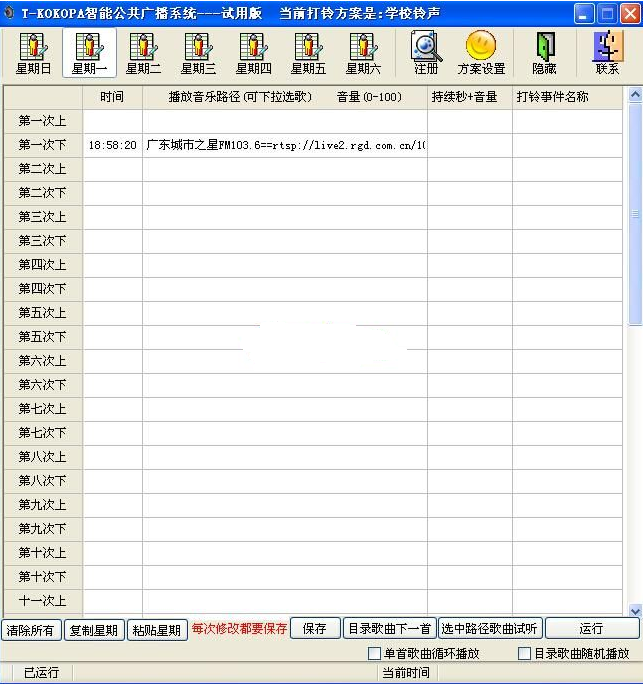The width and height of the screenshot is (644, 684).
Task: Click the 保存 save button
Action: pos(314,629)
